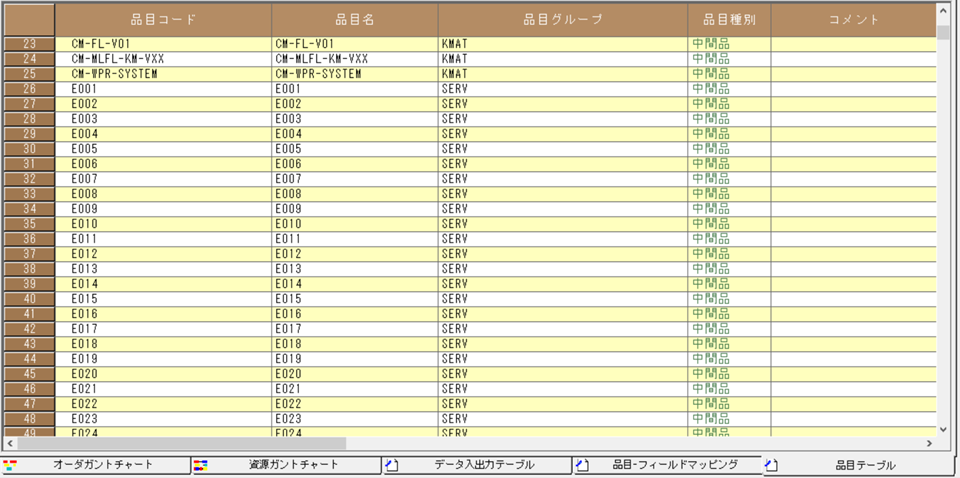
Task: Click the データ入出力テーブル tab icon
Action: pyautogui.click(x=391, y=465)
